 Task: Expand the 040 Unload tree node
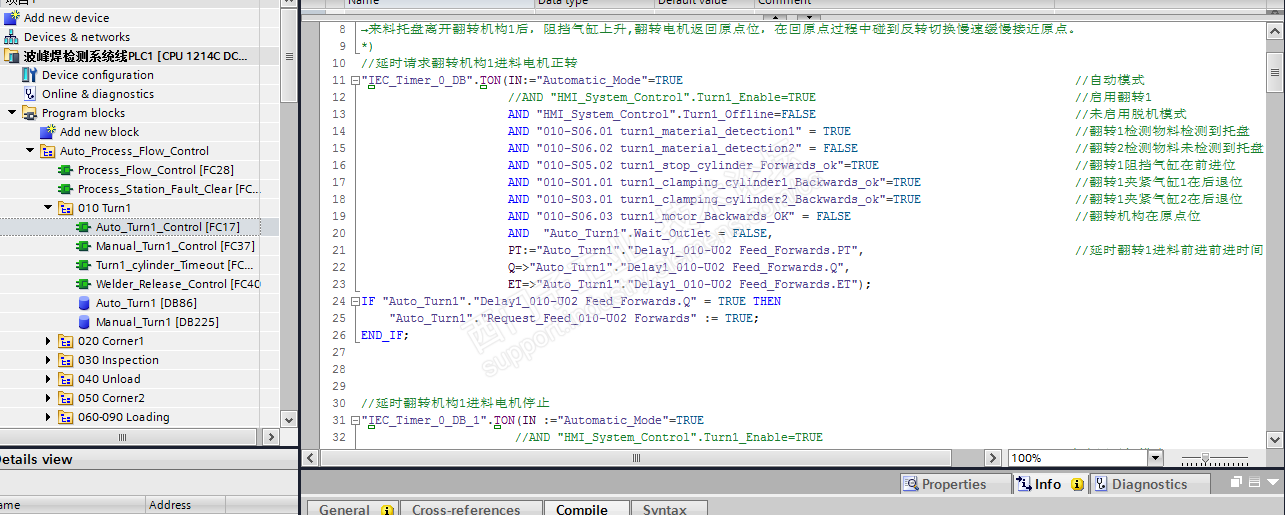pos(48,379)
